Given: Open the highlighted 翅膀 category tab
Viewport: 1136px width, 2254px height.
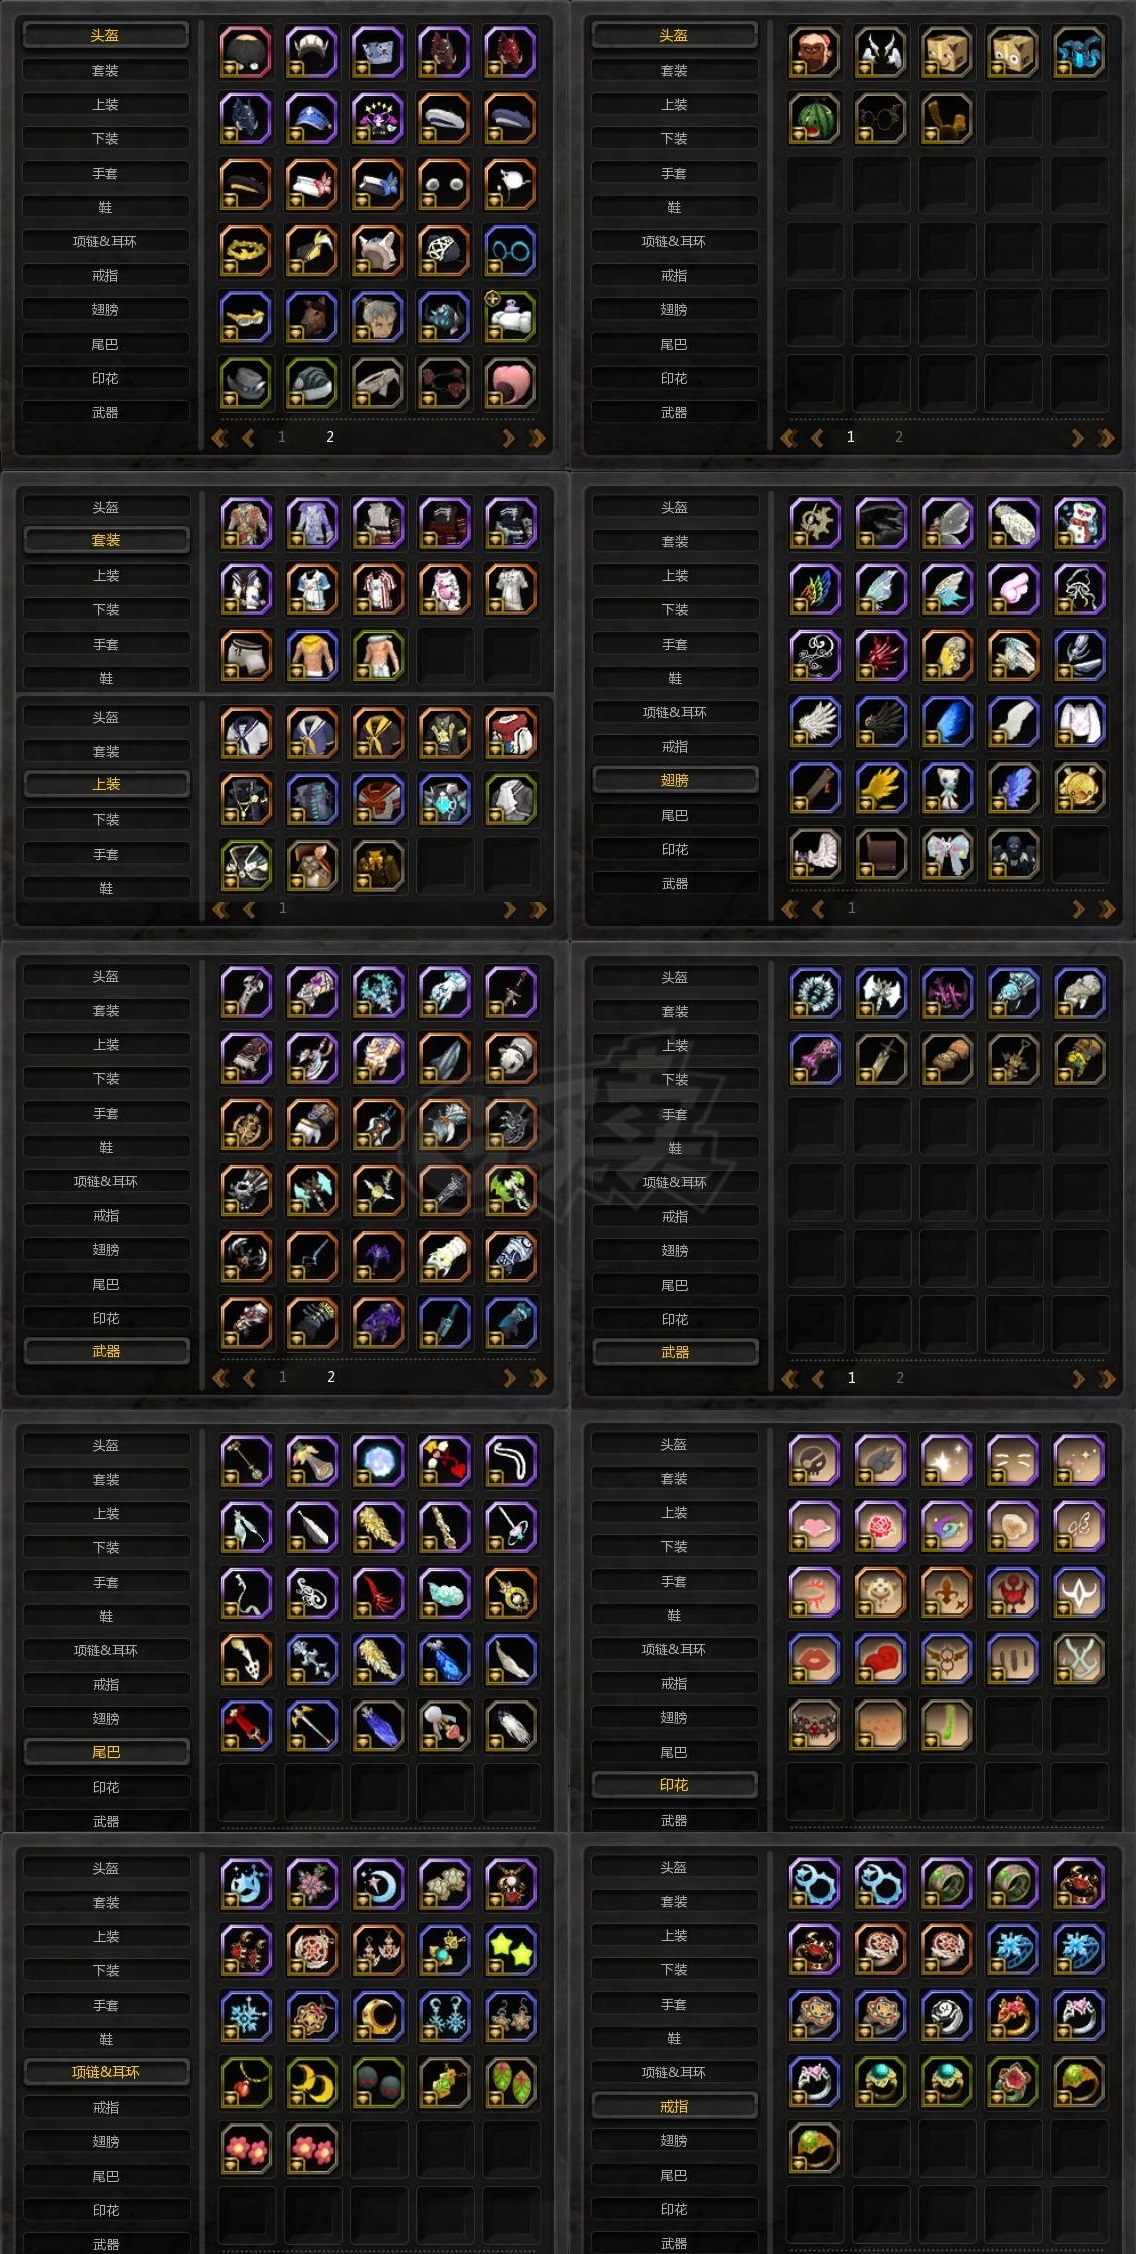Looking at the screenshot, I should pyautogui.click(x=675, y=780).
